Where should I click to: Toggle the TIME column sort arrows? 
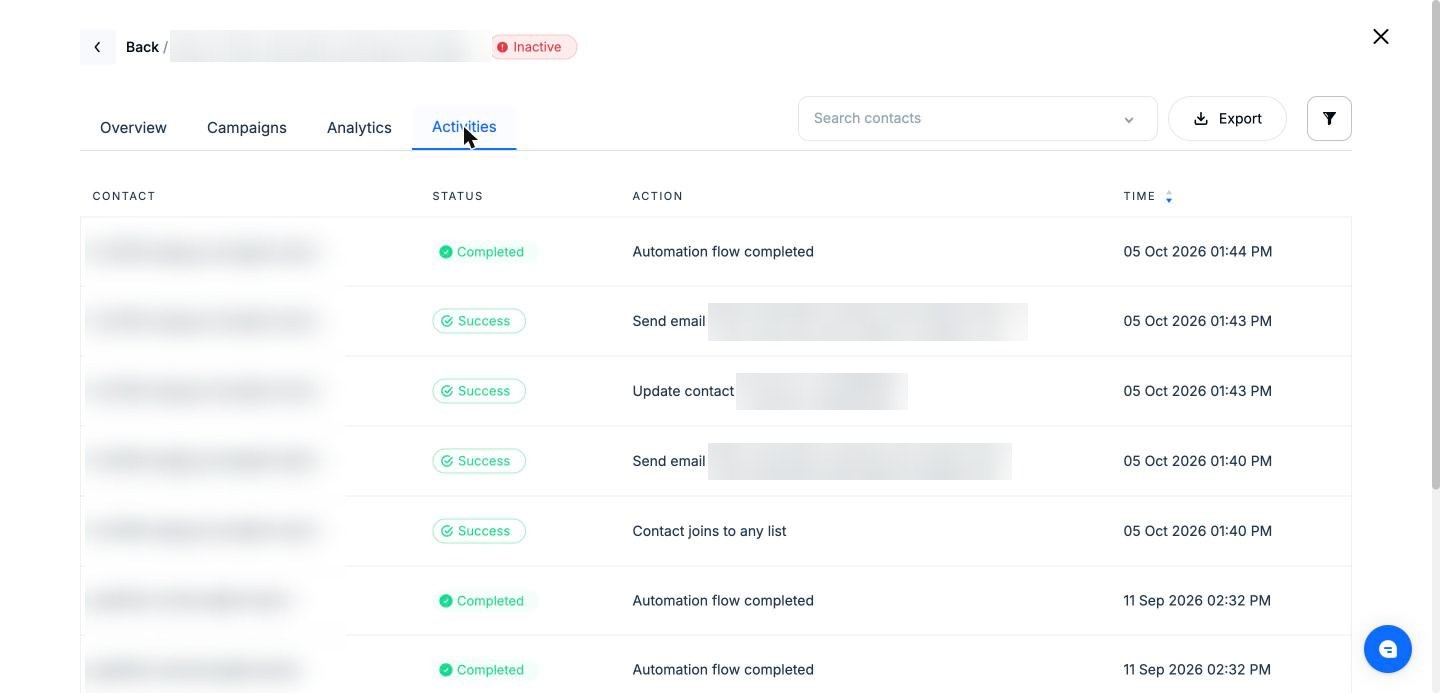(1169, 197)
